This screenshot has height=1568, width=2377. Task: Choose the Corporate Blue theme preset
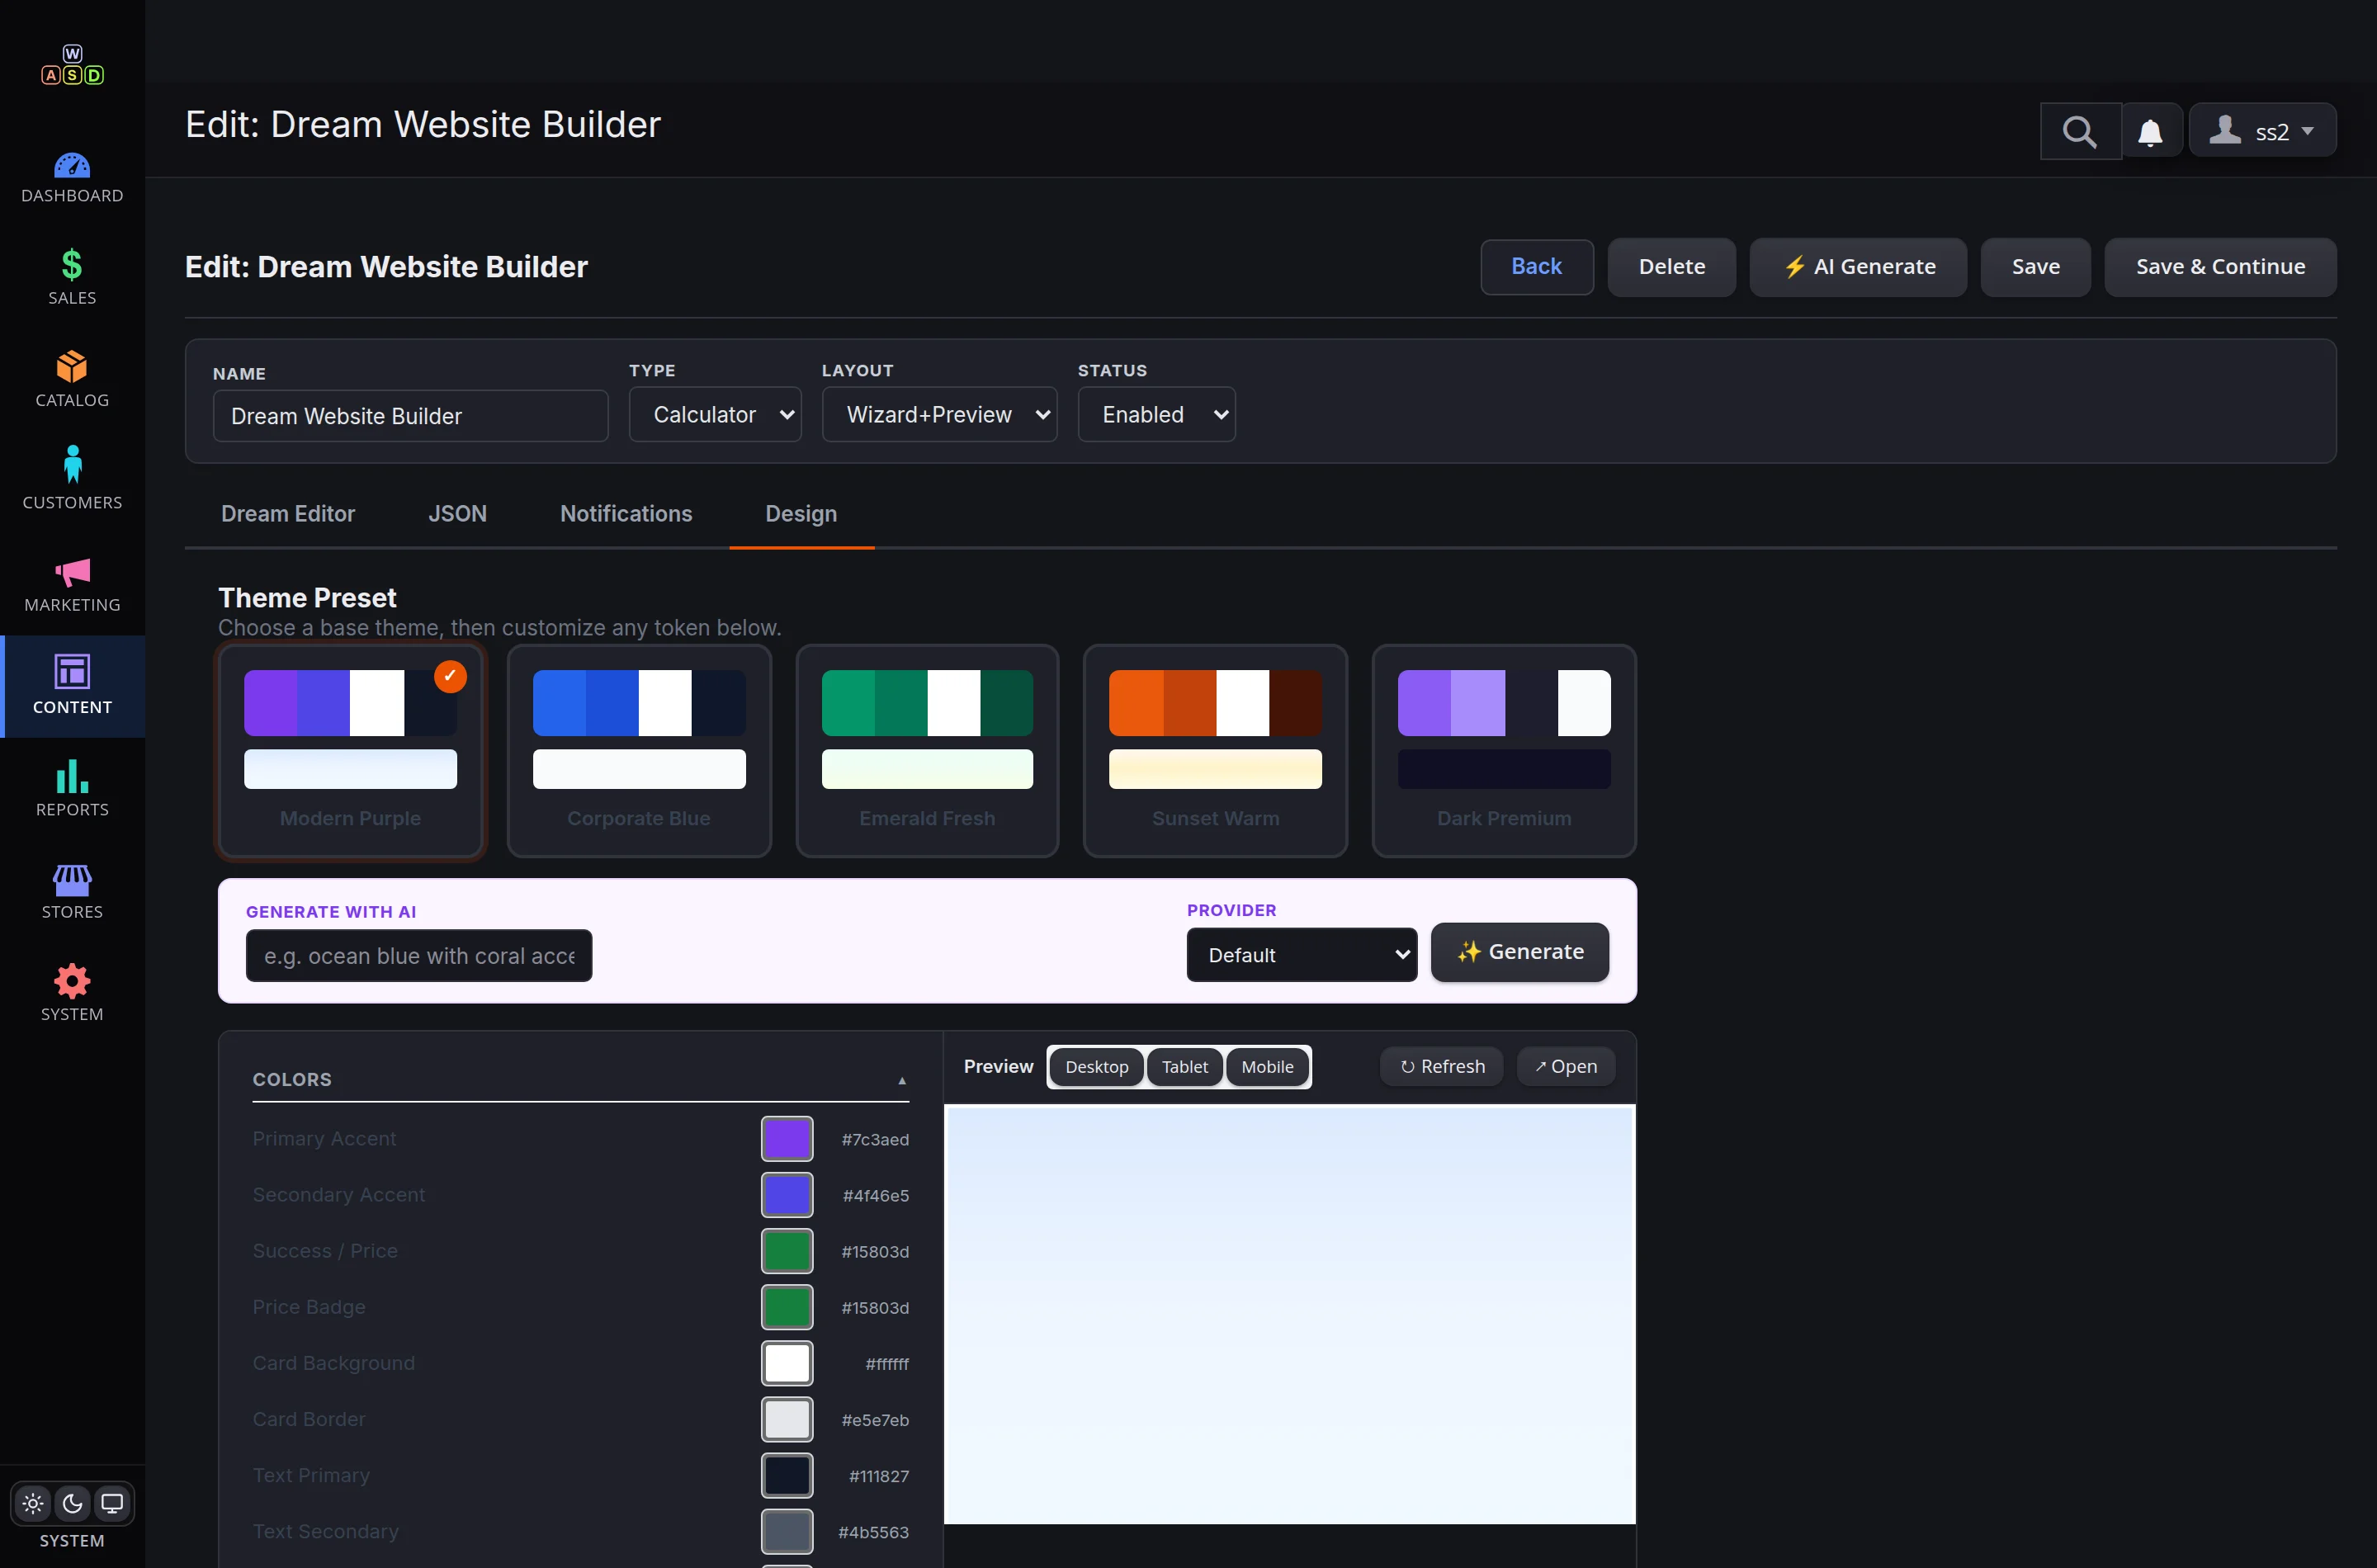(x=639, y=751)
